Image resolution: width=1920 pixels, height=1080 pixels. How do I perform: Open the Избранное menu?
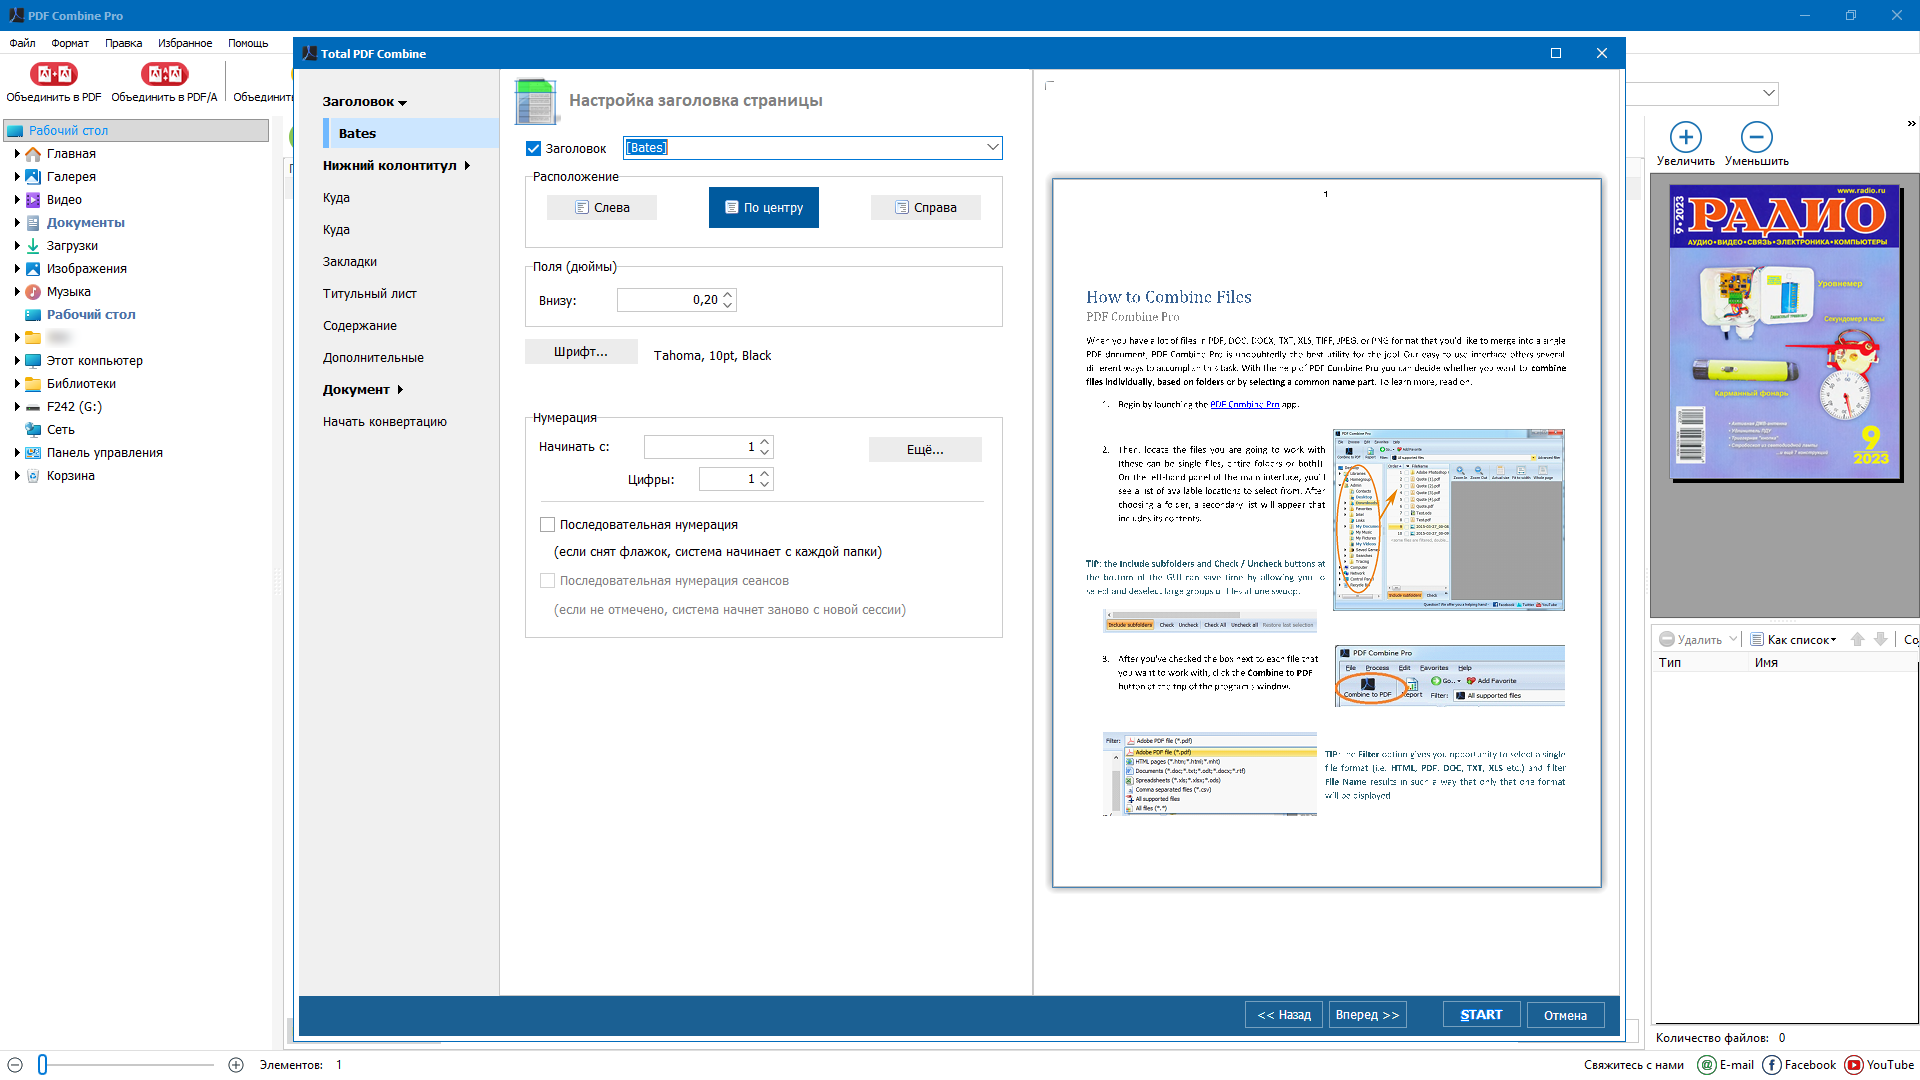[184, 43]
